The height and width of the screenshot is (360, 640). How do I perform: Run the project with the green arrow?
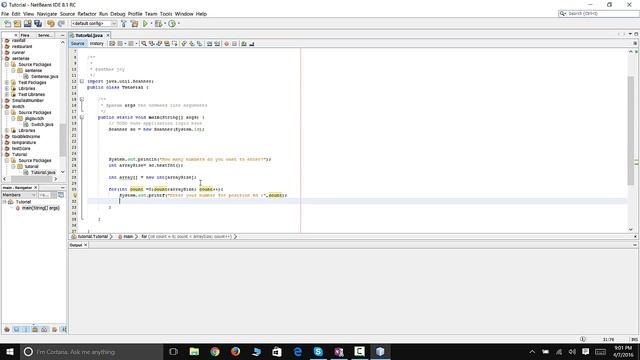pyautogui.click(x=145, y=24)
